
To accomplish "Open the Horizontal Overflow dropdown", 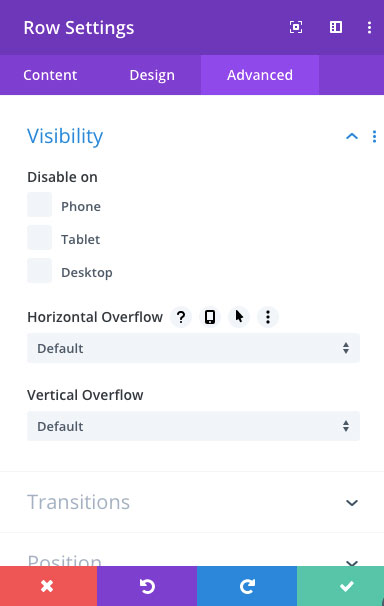I will tap(193, 348).
